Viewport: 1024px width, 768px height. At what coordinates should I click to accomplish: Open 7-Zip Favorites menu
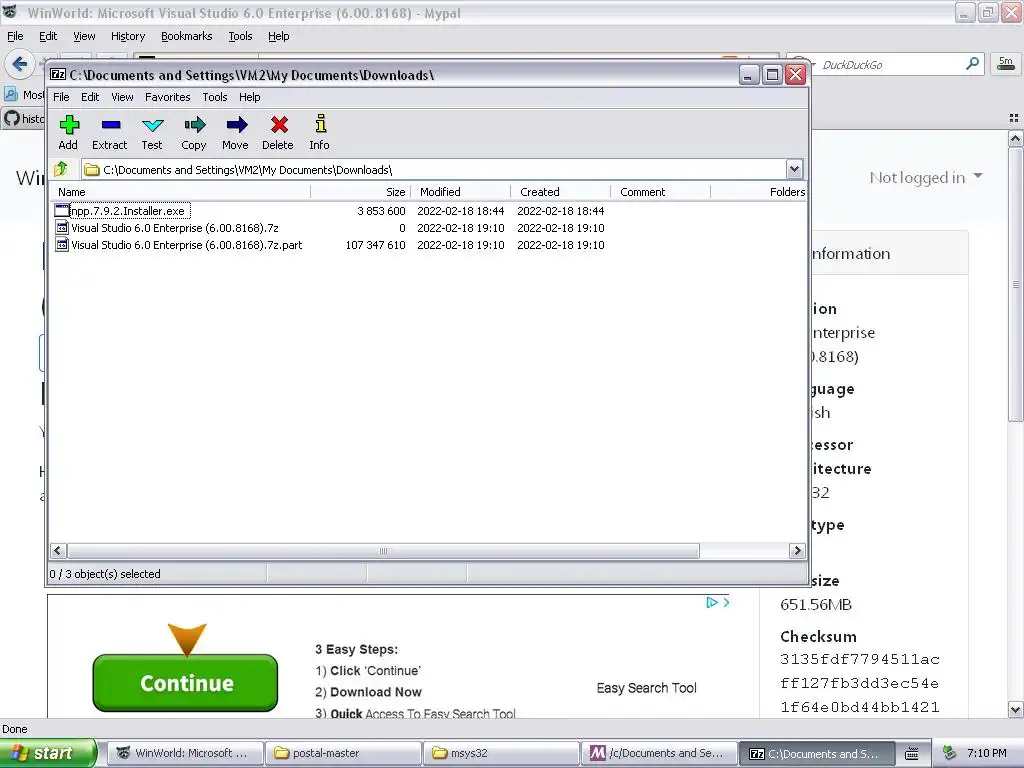pyautogui.click(x=168, y=97)
